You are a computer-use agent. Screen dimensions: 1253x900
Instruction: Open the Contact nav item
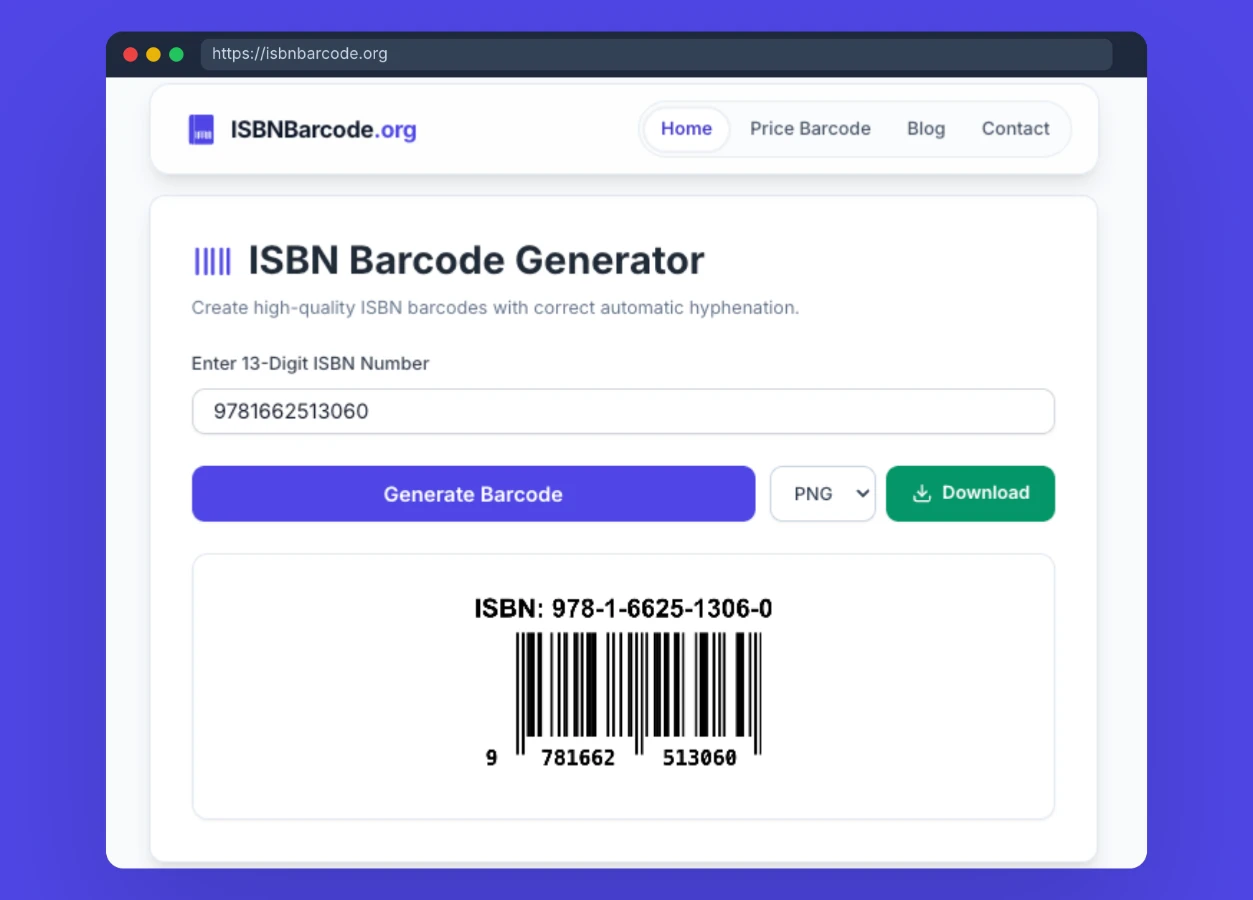[x=1015, y=129]
